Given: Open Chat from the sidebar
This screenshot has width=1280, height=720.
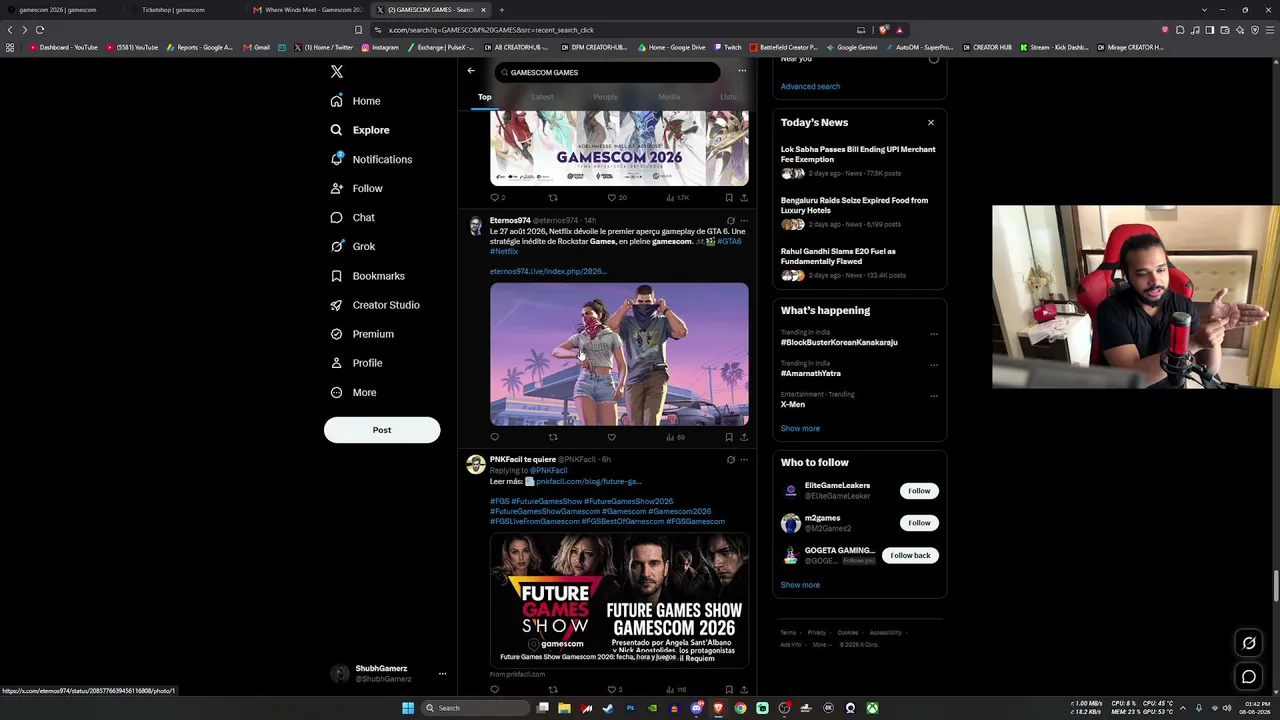Looking at the screenshot, I should pos(352,217).
